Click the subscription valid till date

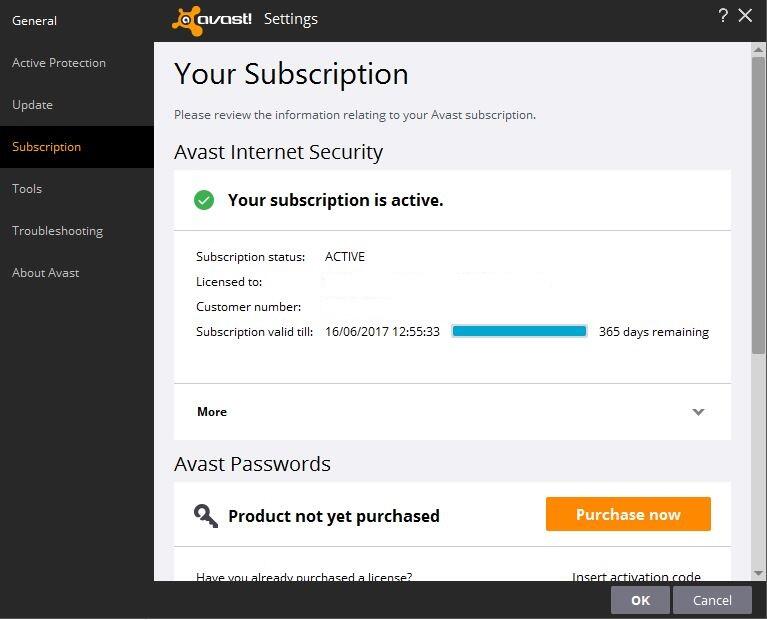pos(382,332)
